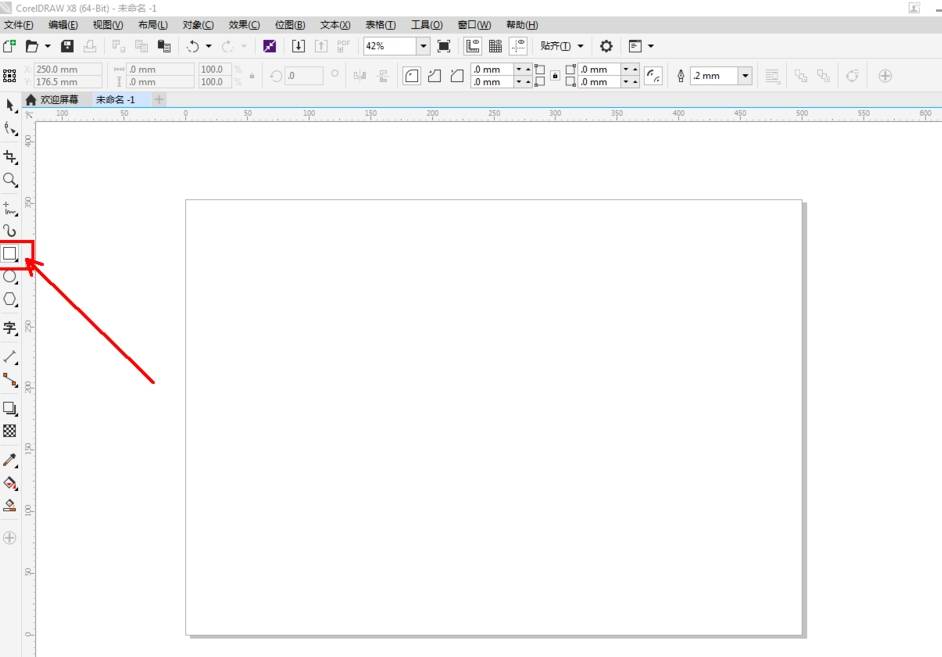
Task: Select the Eyedropper tool
Action: pyautogui.click(x=11, y=460)
